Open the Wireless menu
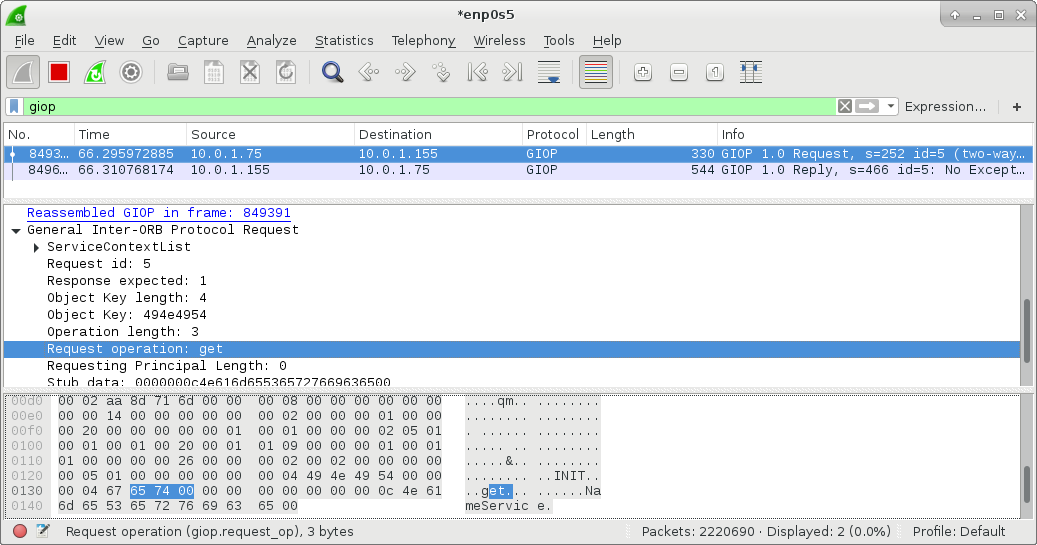Screen dimensions: 1037x545 pos(499,40)
